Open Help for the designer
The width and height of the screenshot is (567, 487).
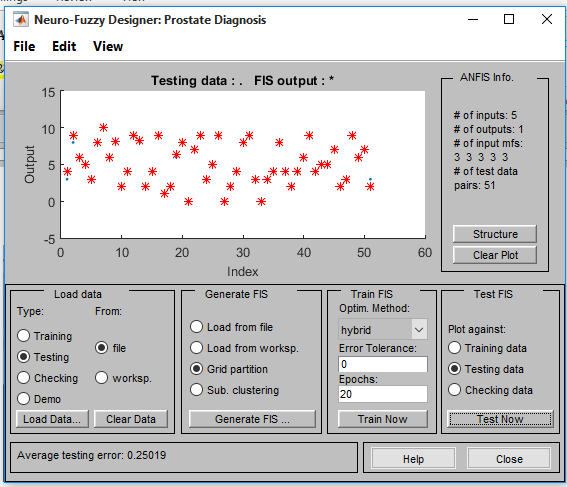(x=413, y=459)
